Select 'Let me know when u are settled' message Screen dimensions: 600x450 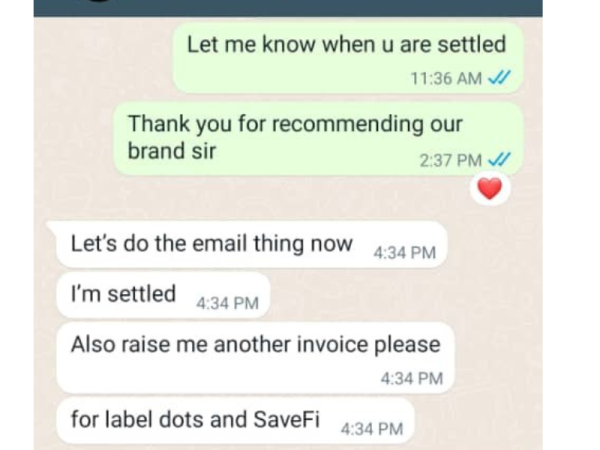(x=348, y=57)
